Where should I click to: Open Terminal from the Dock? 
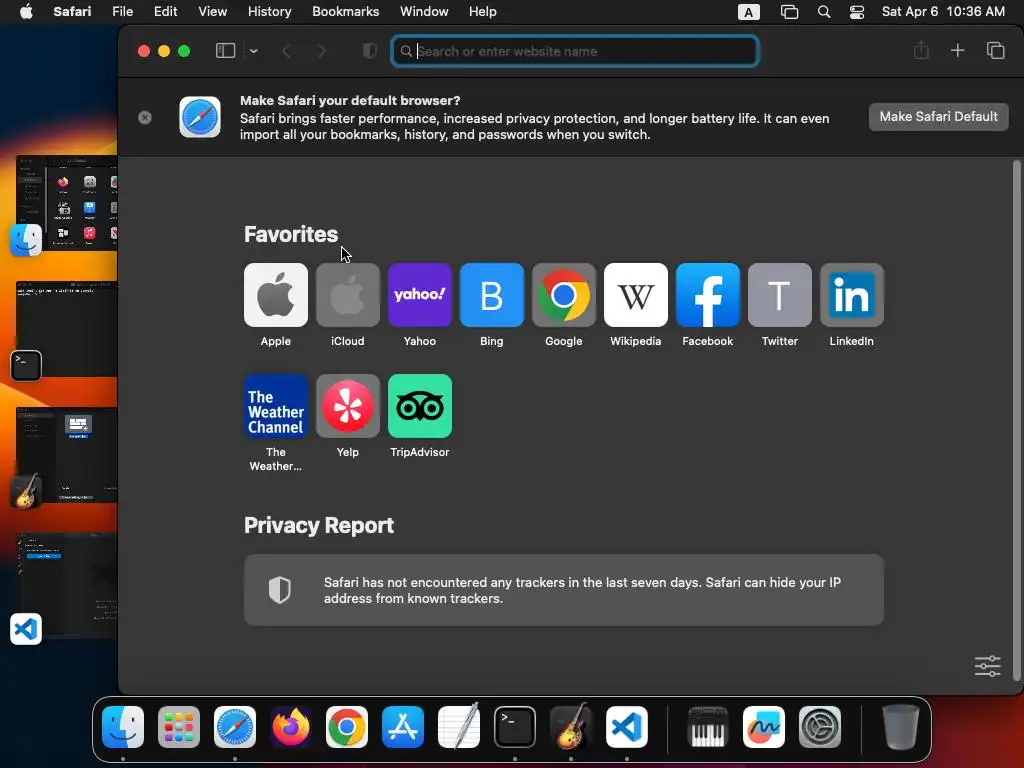pos(515,727)
